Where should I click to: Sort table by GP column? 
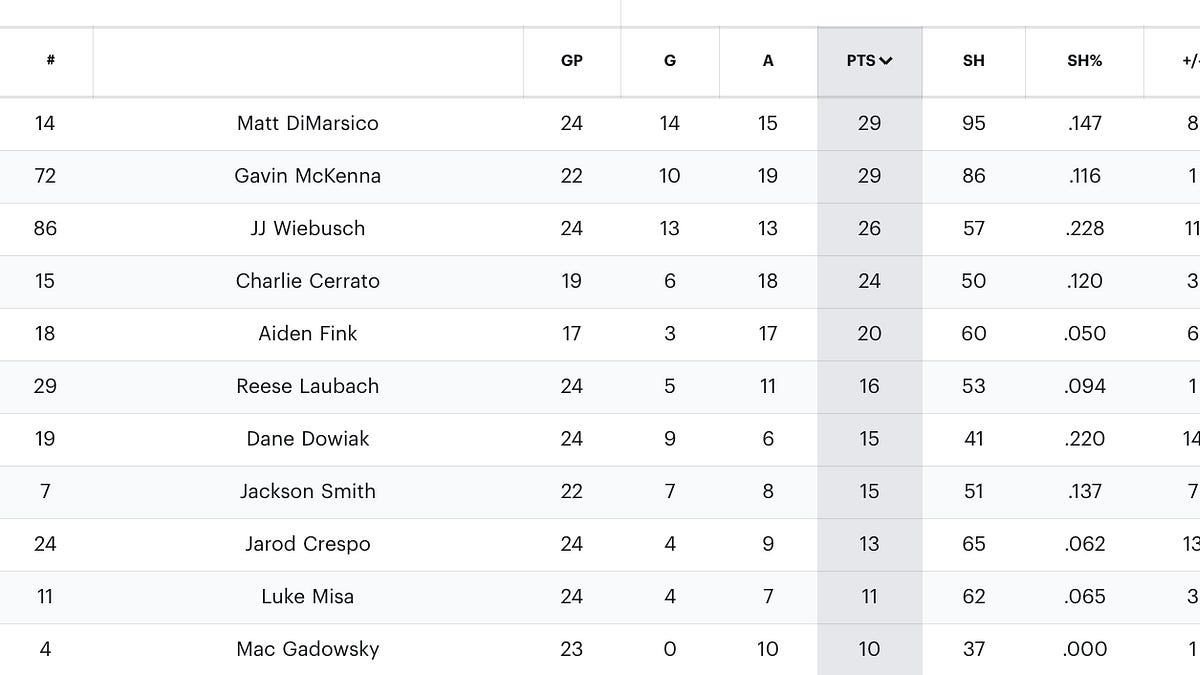571,61
